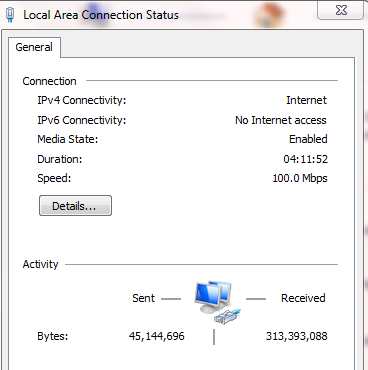Viewport: 368px width, 370px height.
Task: Click the Received label in Activity
Action: pyautogui.click(x=303, y=298)
